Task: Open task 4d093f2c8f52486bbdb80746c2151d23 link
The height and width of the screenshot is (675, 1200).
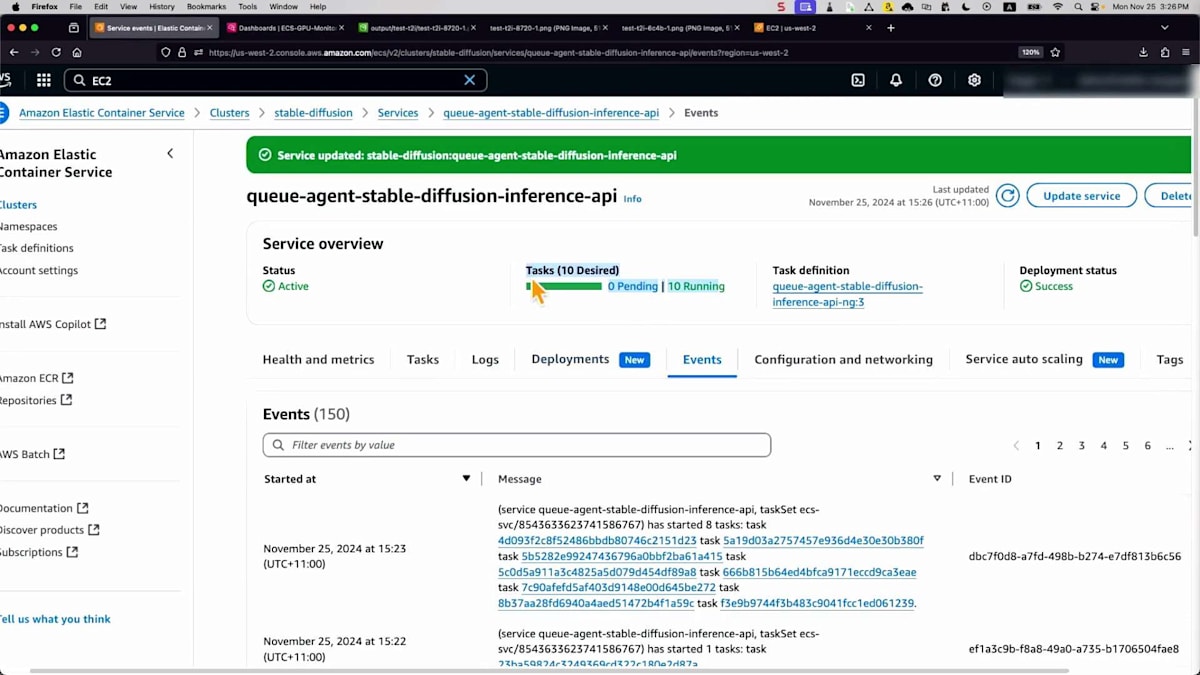Action: click(597, 541)
